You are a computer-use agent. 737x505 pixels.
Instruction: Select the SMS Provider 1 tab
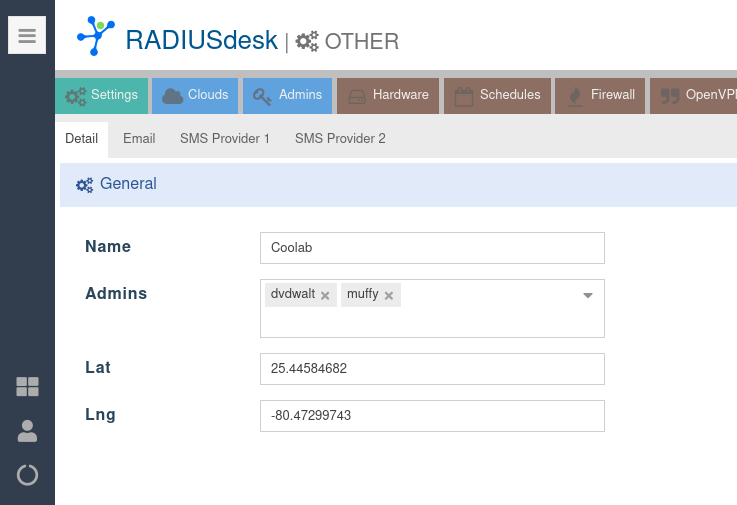(225, 139)
